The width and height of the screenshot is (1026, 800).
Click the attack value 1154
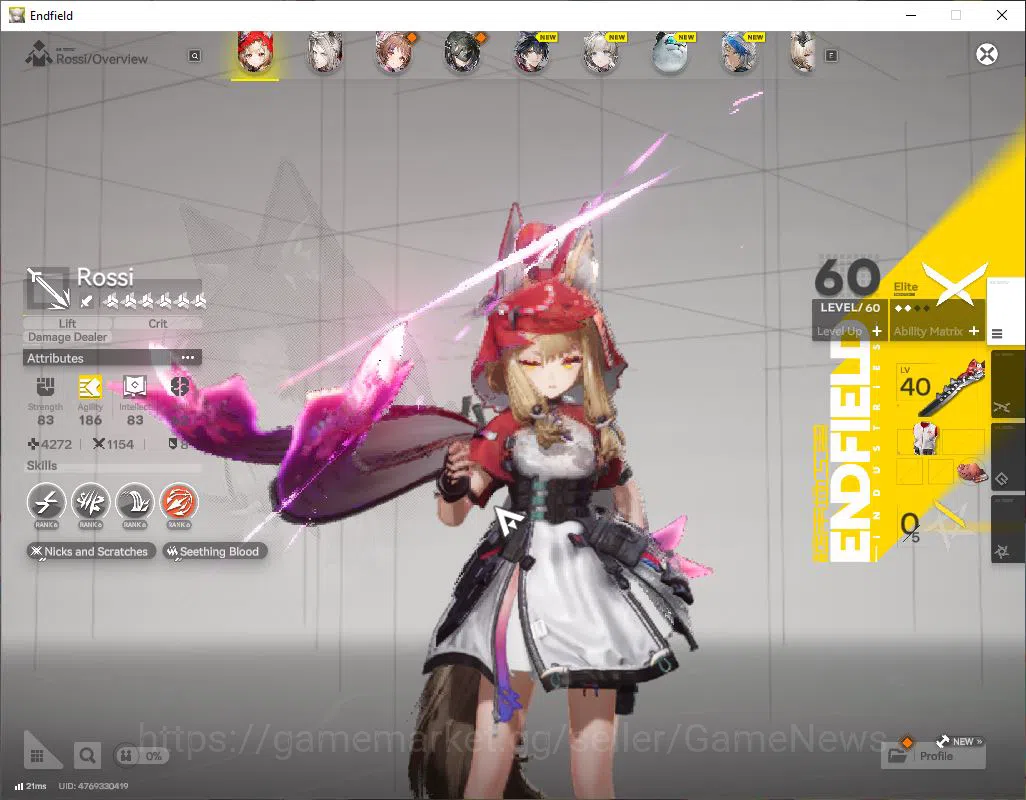120,444
